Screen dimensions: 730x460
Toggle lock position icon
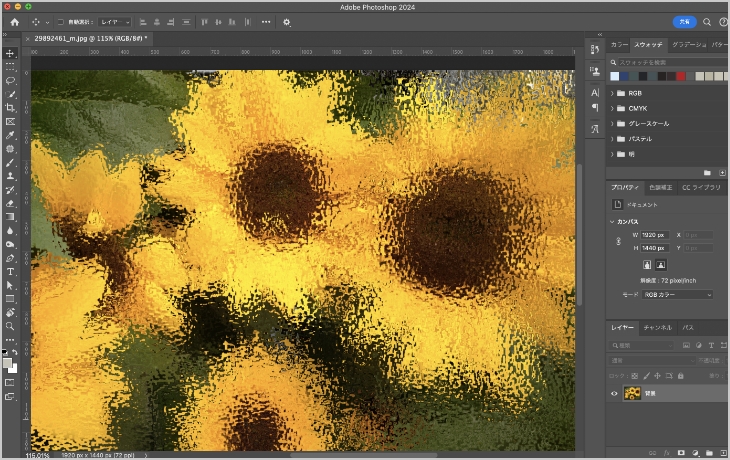click(x=657, y=376)
